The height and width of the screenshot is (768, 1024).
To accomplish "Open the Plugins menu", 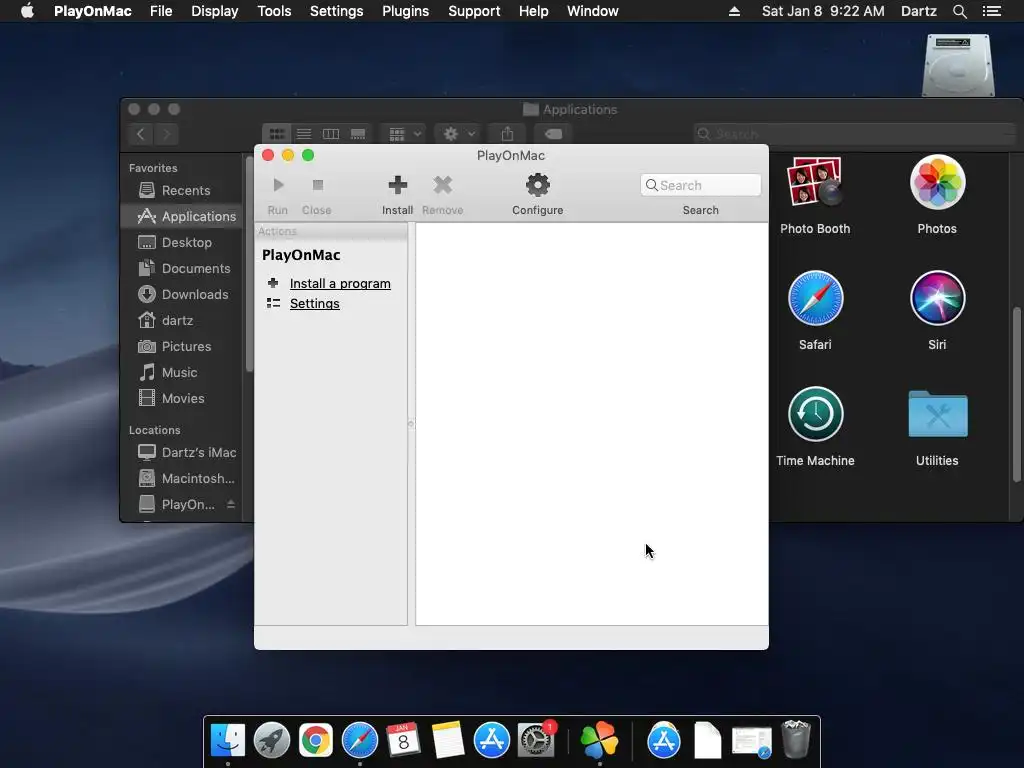I will (405, 11).
